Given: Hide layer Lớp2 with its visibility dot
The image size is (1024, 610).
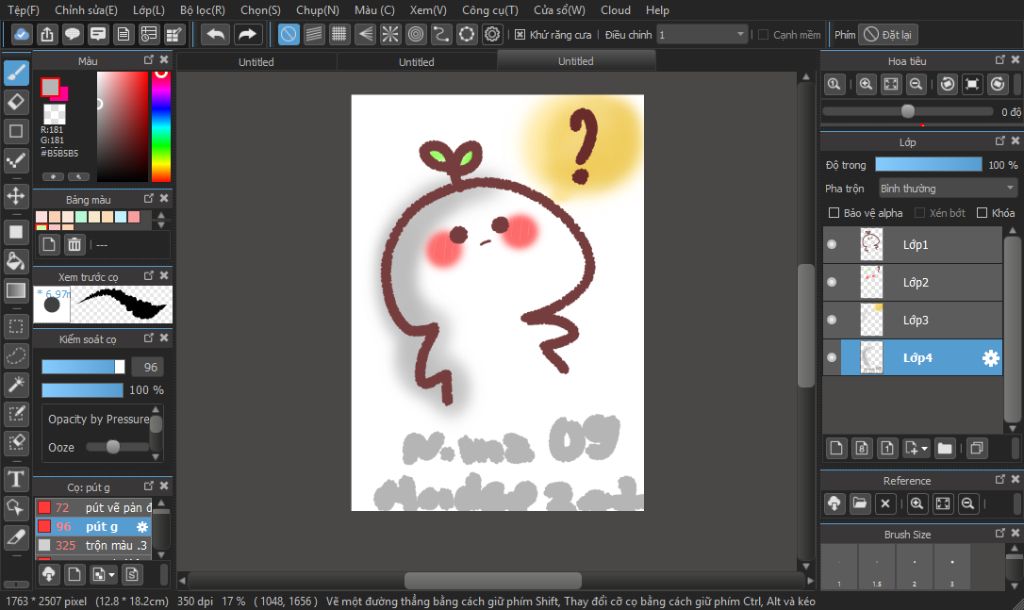Looking at the screenshot, I should [x=831, y=282].
